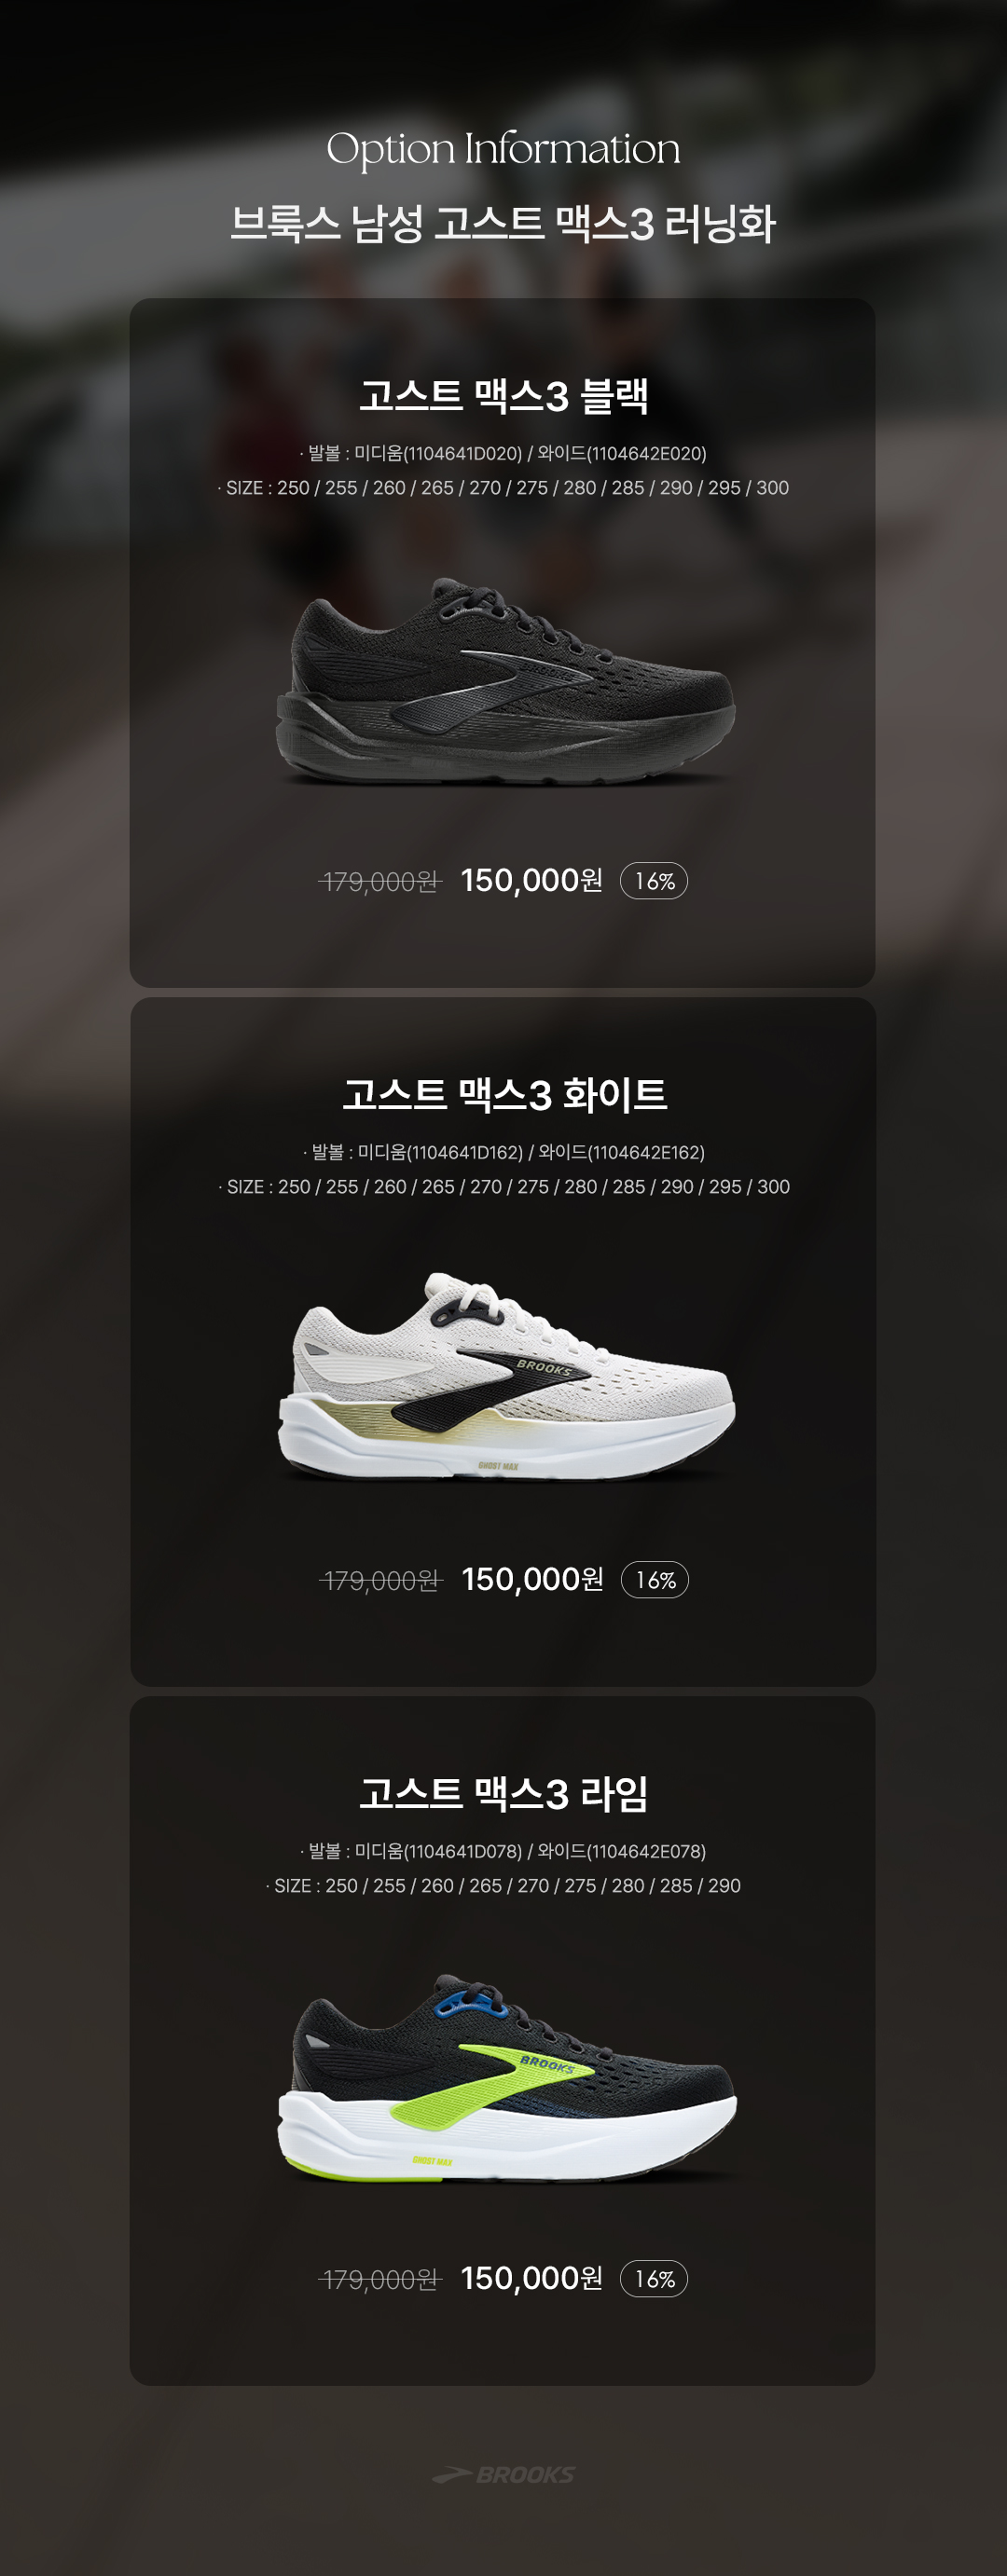Click the white Ghost Max 3 shoe image

pyautogui.click(x=506, y=1376)
